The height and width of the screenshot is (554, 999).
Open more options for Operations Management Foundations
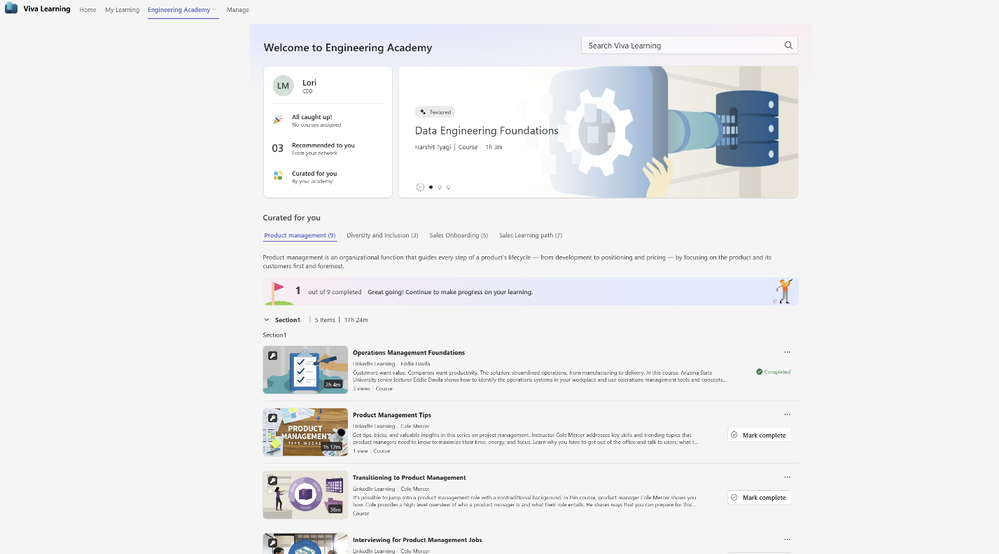coord(787,352)
